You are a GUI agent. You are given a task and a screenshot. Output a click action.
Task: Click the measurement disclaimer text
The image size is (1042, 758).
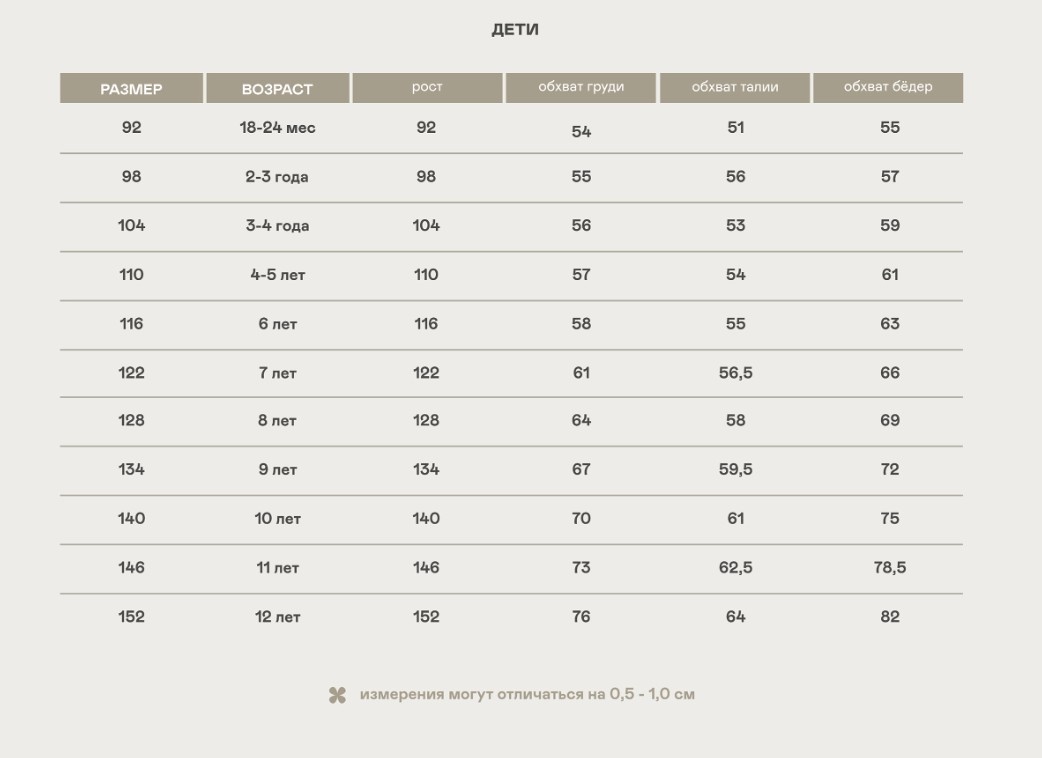[527, 694]
